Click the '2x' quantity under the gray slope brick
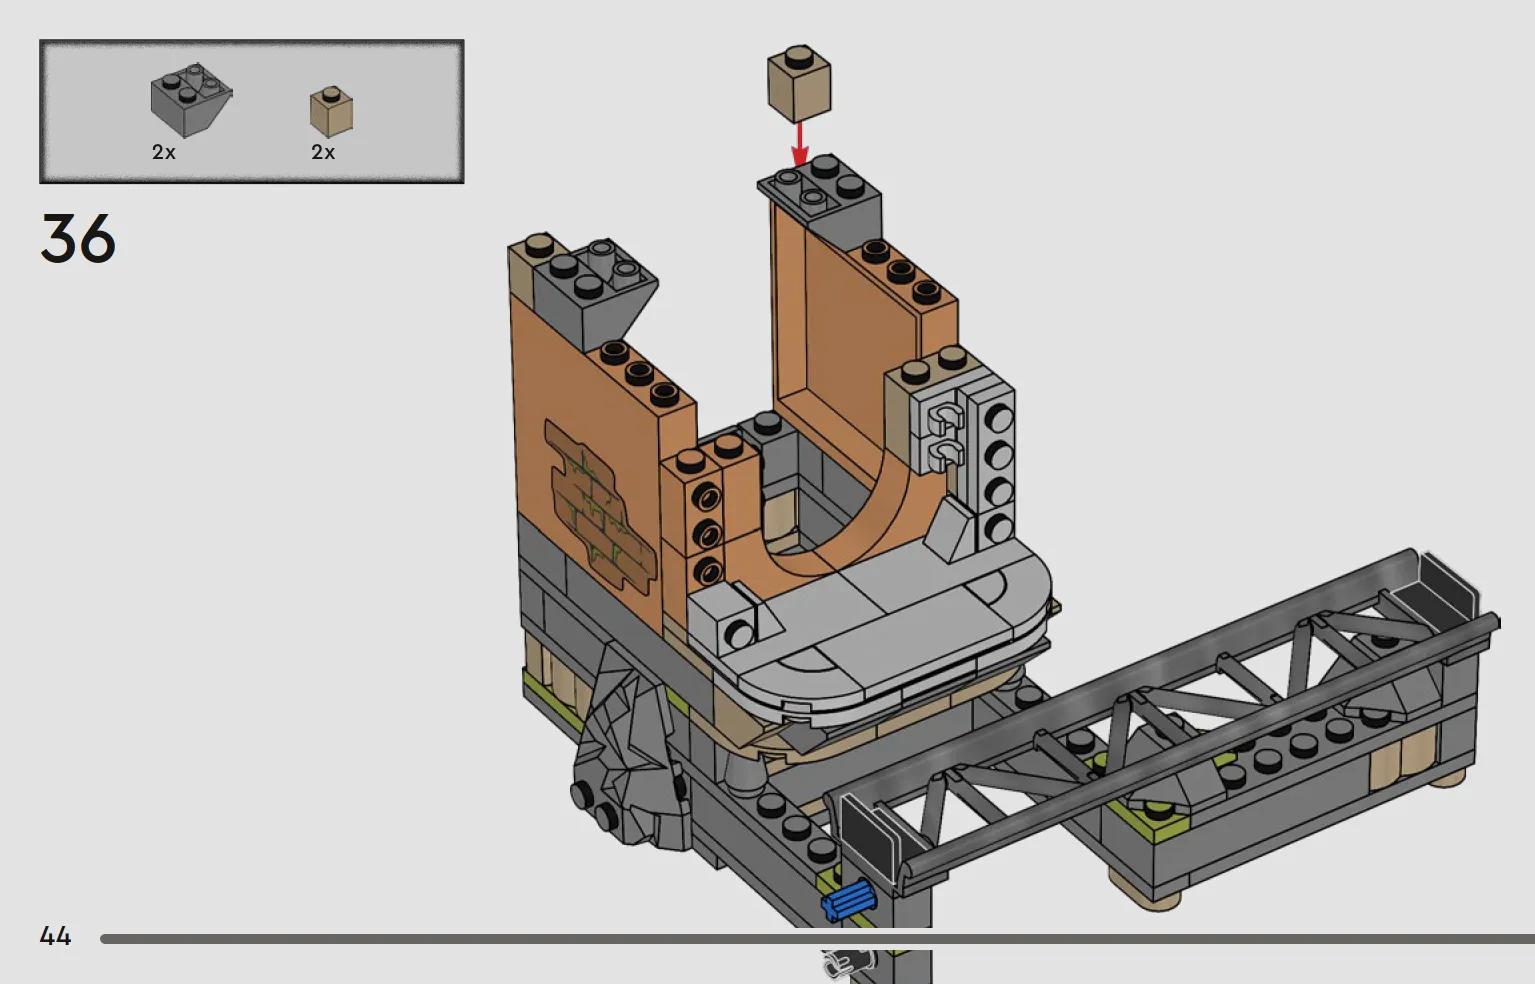Viewport: 1535px width, 984px height. tap(164, 152)
